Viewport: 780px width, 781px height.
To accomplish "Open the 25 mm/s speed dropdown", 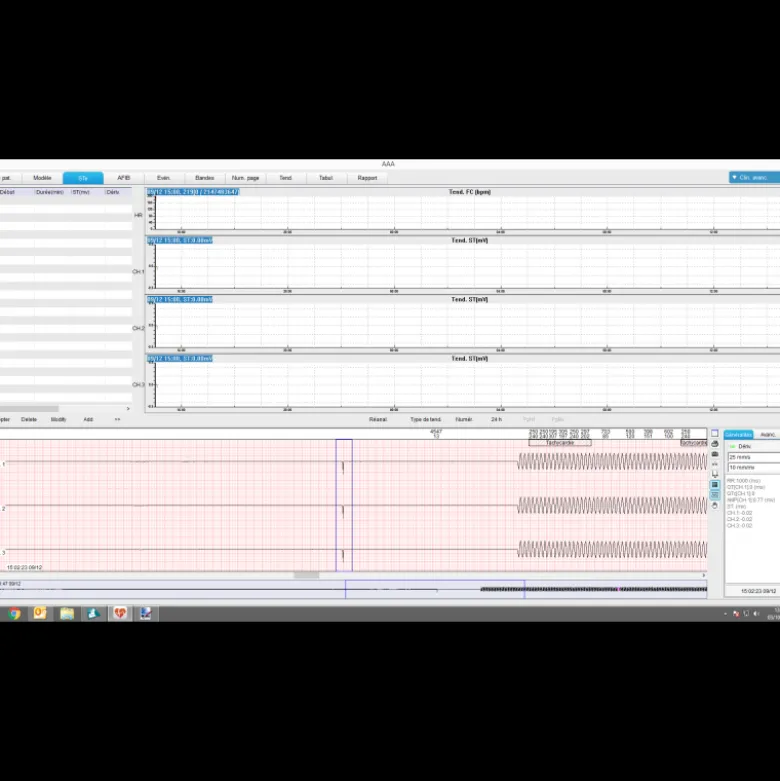I will coord(754,457).
